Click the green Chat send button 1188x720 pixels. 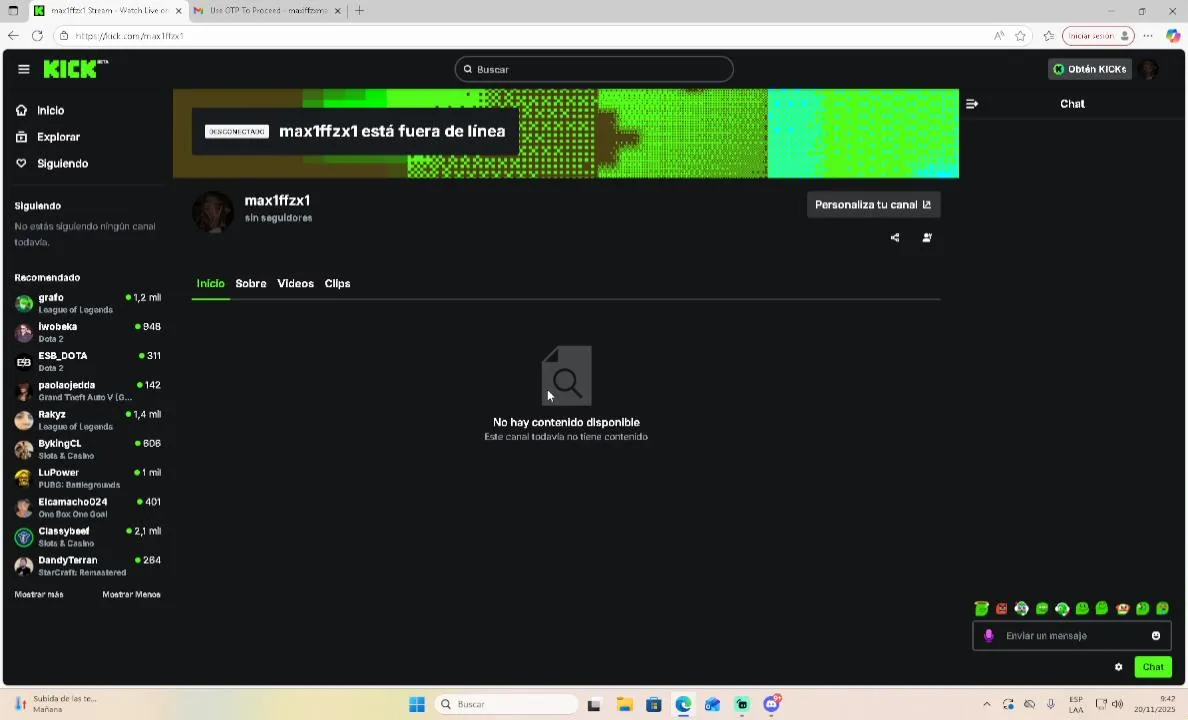click(1152, 667)
